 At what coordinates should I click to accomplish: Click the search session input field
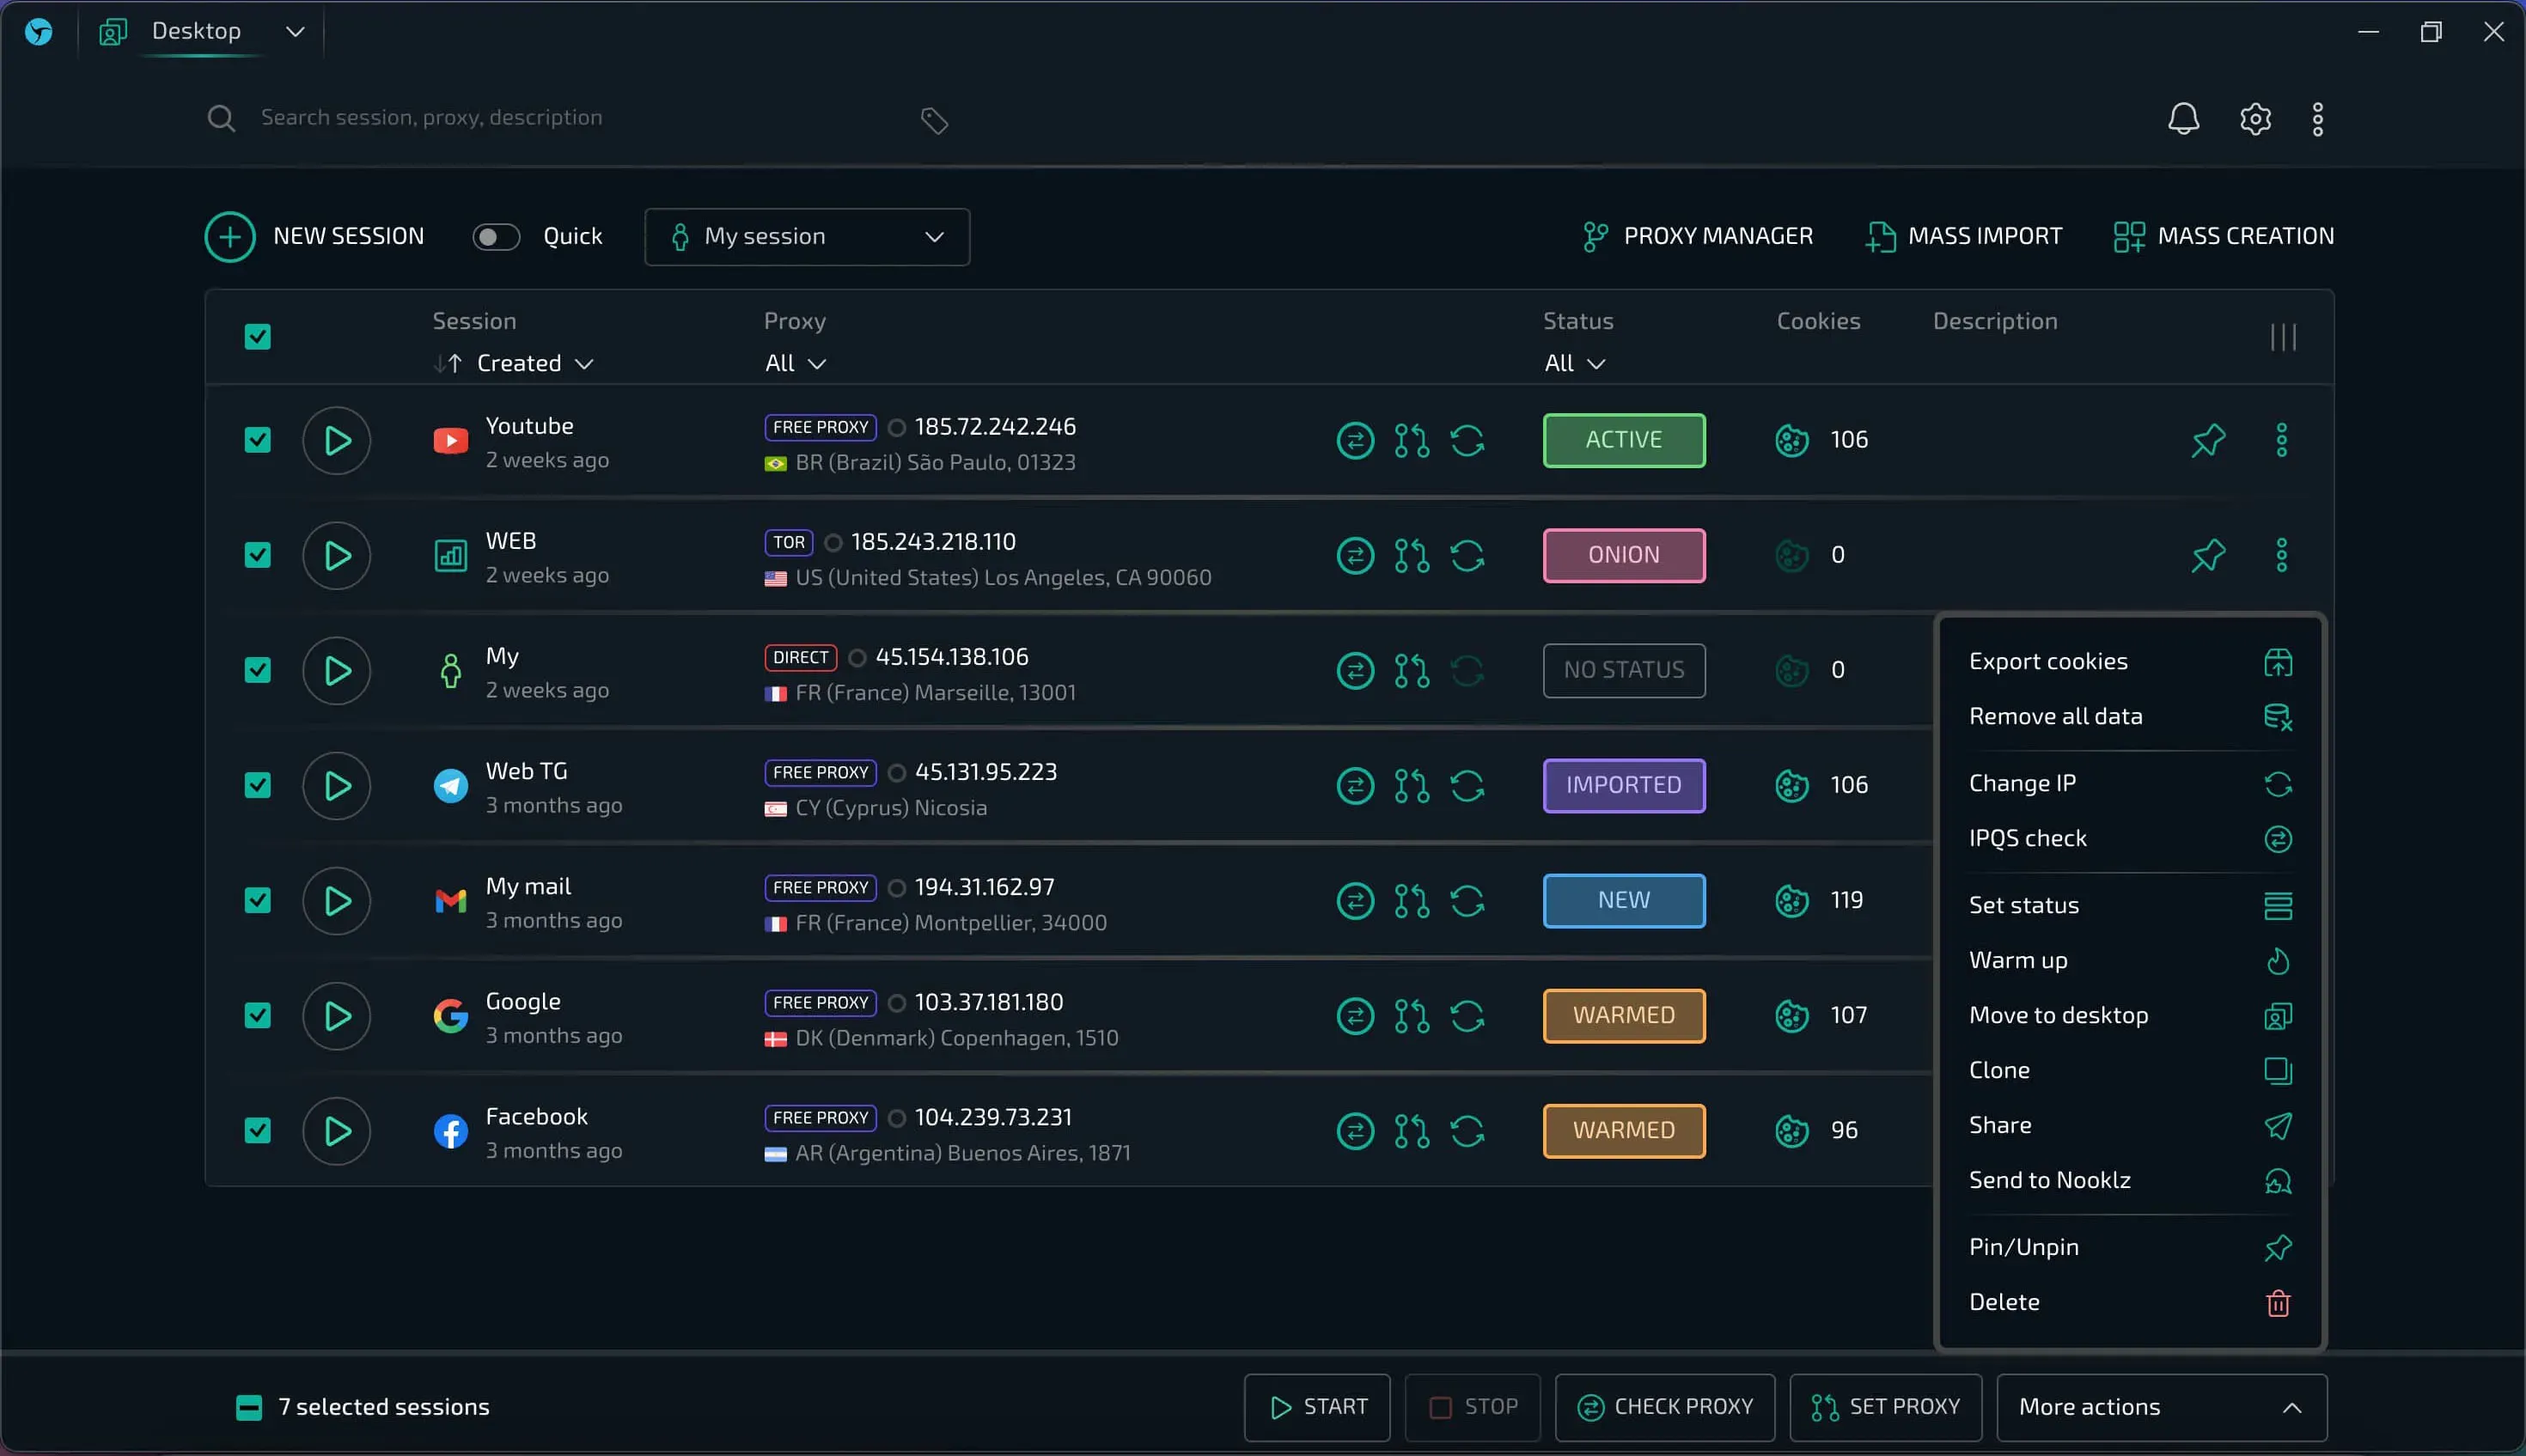pyautogui.click(x=560, y=118)
